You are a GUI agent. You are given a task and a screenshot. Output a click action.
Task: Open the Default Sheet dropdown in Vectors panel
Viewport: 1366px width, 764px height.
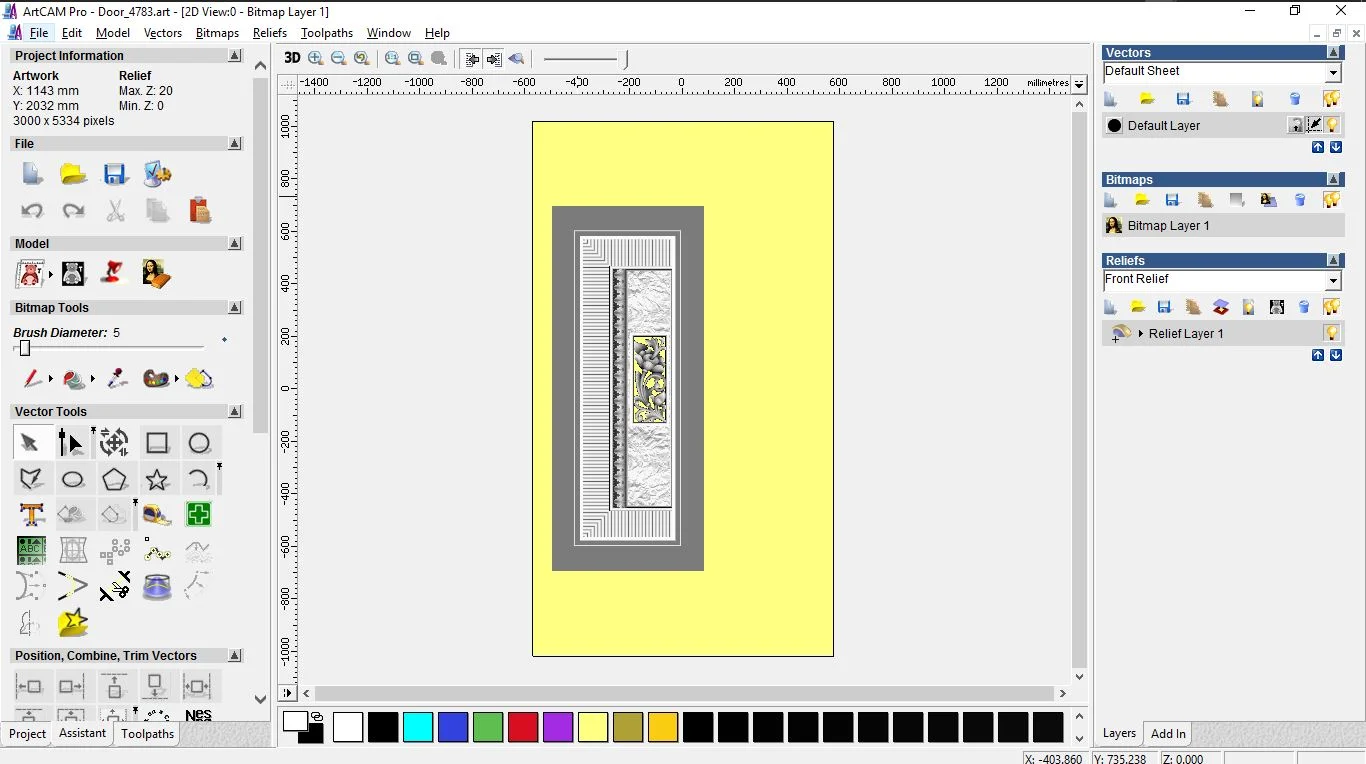click(x=1334, y=71)
